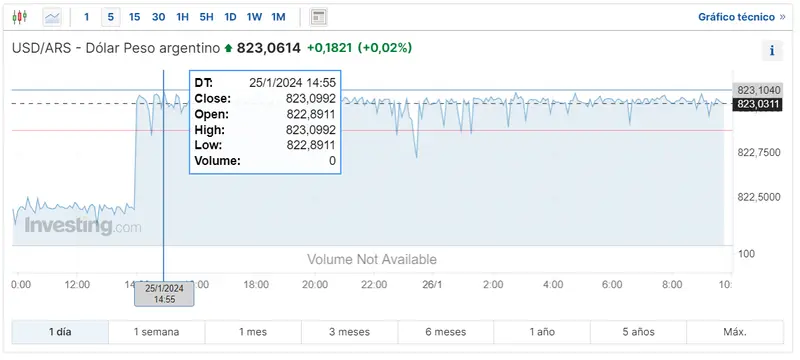
Task: Switch to candlestick chart type icon
Action: [x=19, y=17]
